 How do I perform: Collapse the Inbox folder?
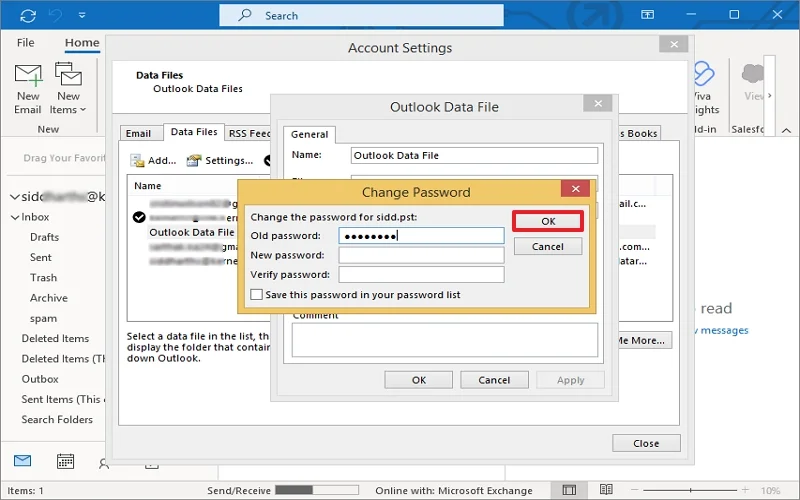tap(15, 217)
